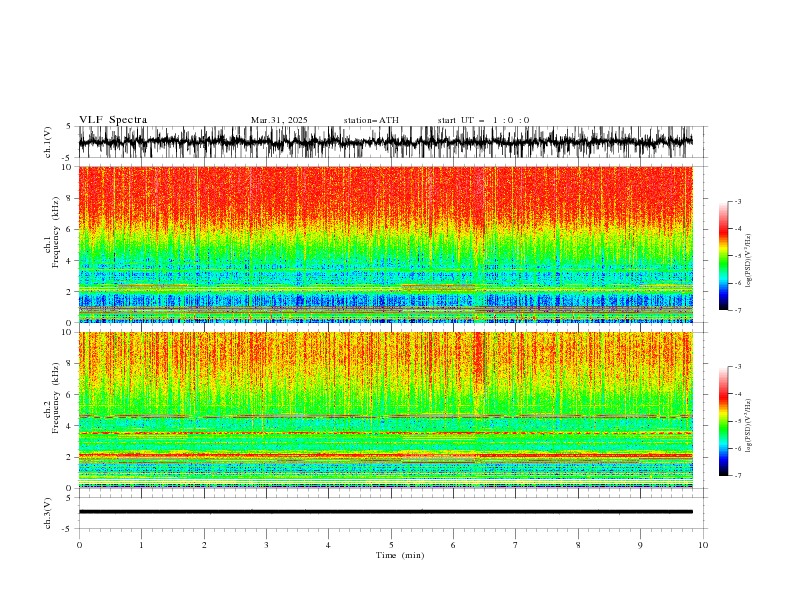Click the "ch.2 Frequency (kHz)" axis label
The image size is (792, 612).
click(x=52, y=398)
